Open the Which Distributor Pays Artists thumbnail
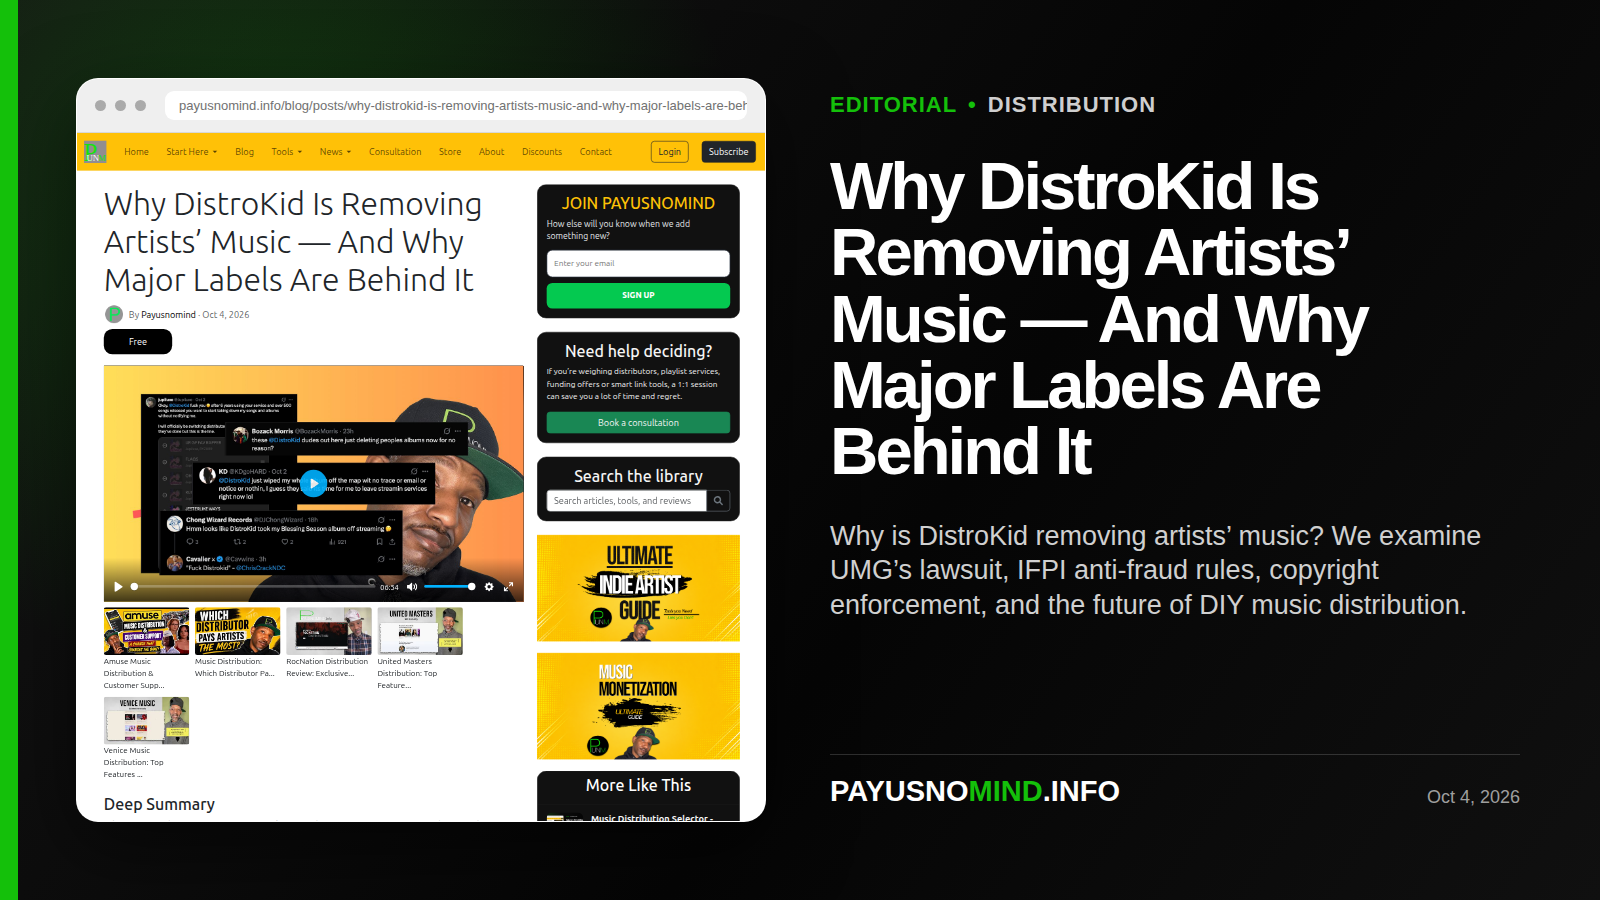Screen dimensions: 1600x900 click(237, 632)
